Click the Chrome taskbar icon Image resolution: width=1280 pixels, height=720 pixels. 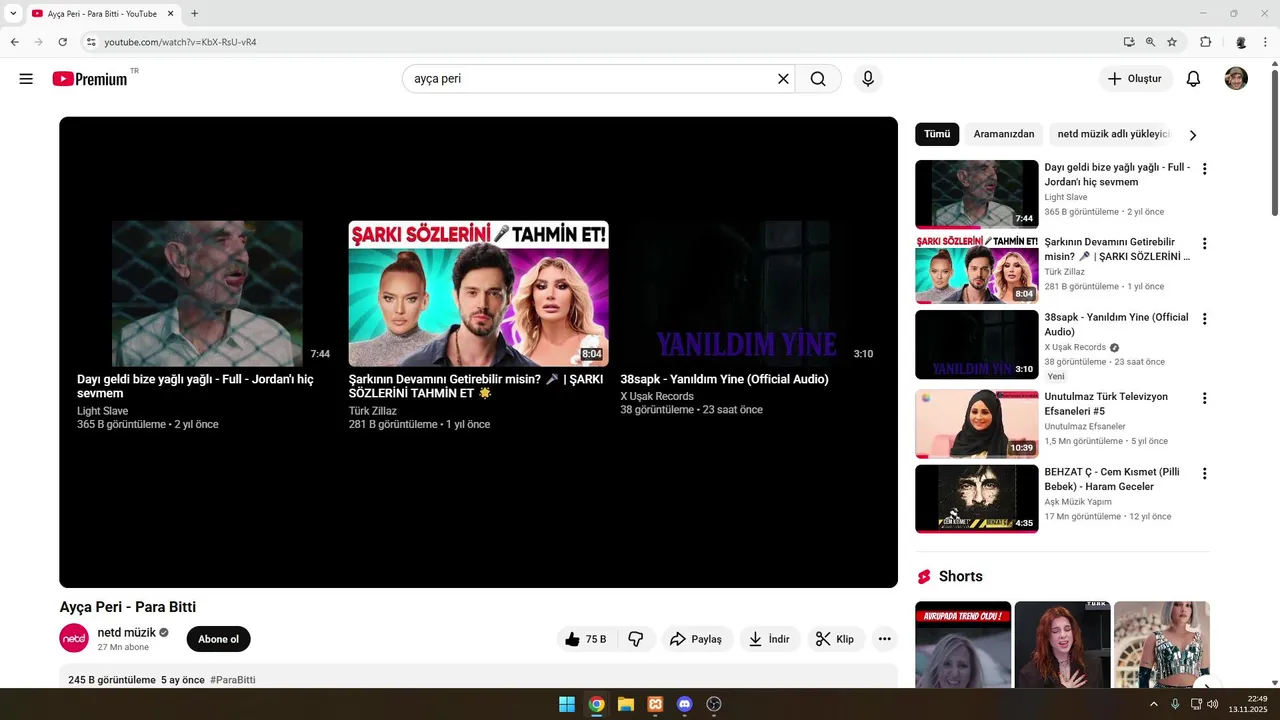tap(596, 704)
